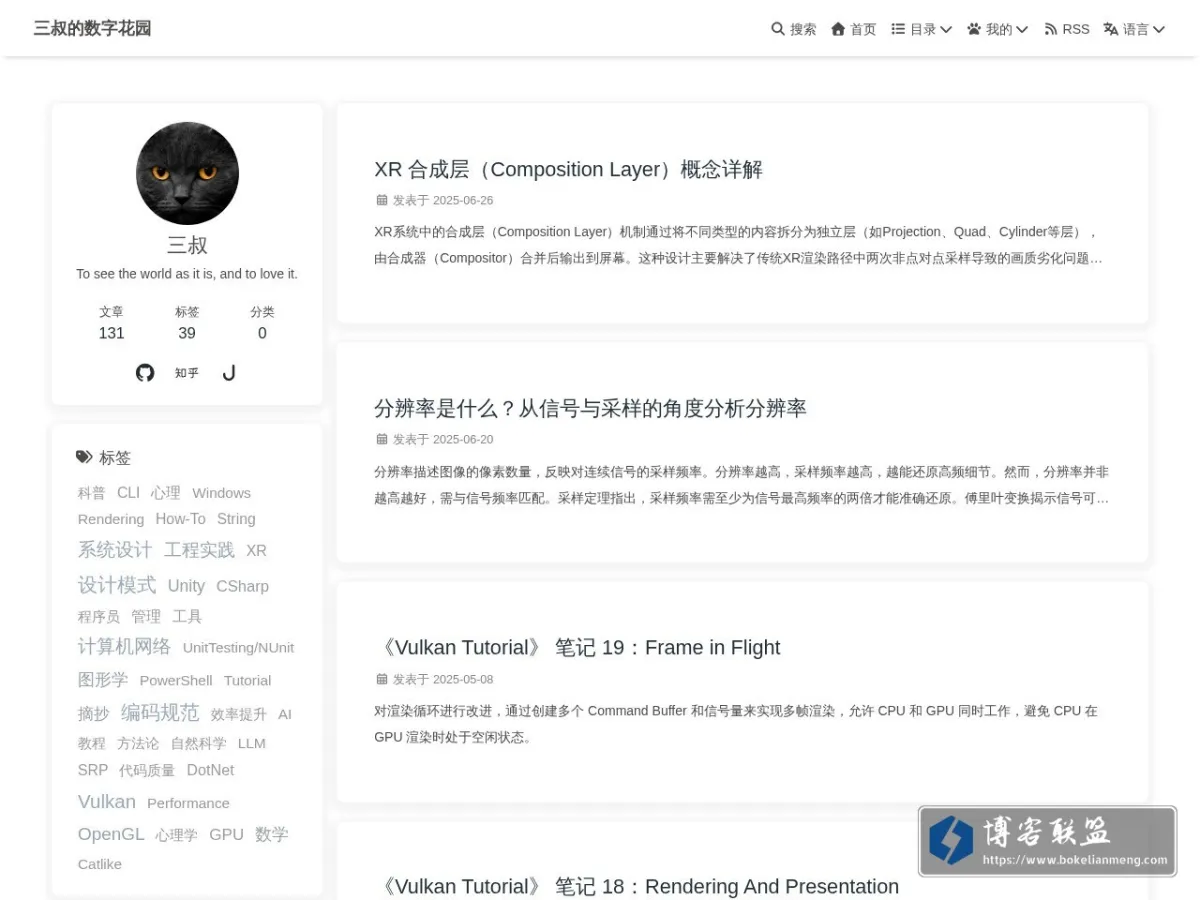Select the Catlike tag
Screen dimensions: 1200x900
(100, 864)
